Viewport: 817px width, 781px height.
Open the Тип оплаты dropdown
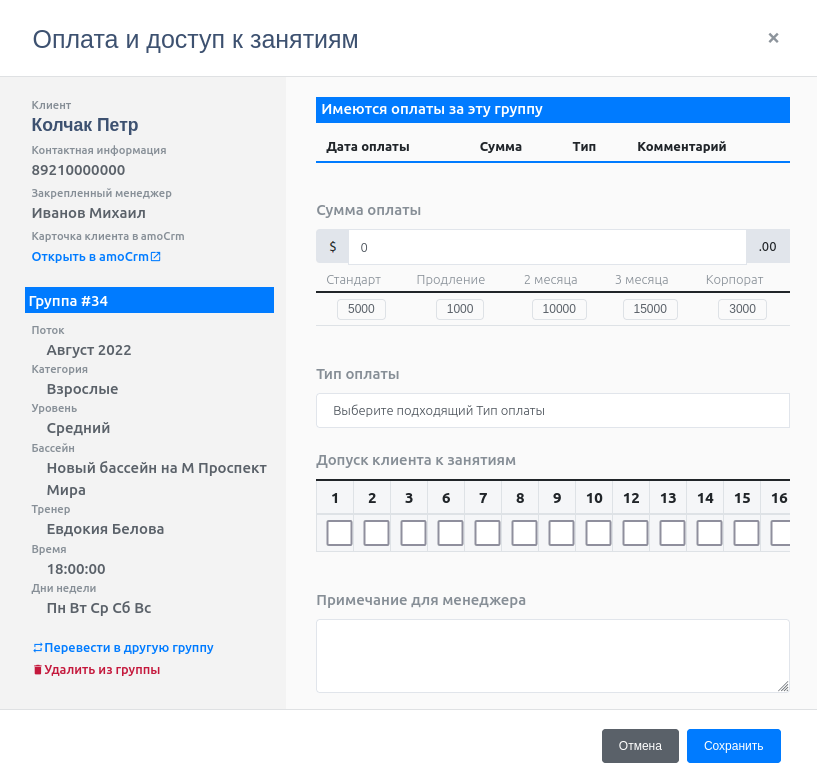tap(552, 410)
